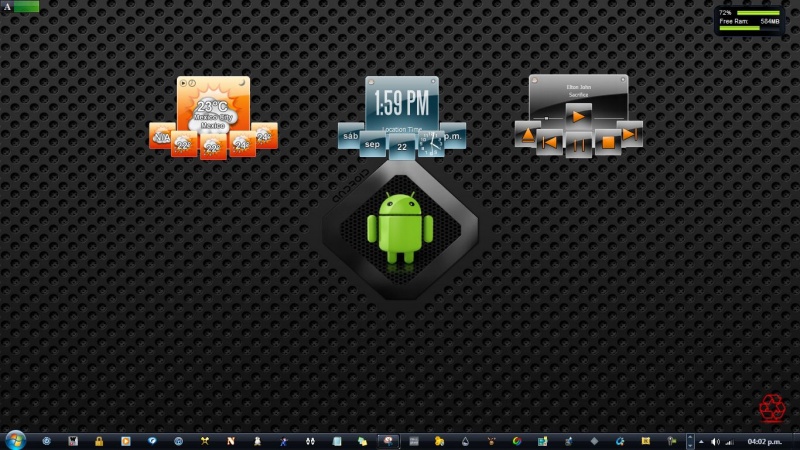800x450 pixels.
Task: Switch to the highlighted active taskbar app
Action: 388,441
